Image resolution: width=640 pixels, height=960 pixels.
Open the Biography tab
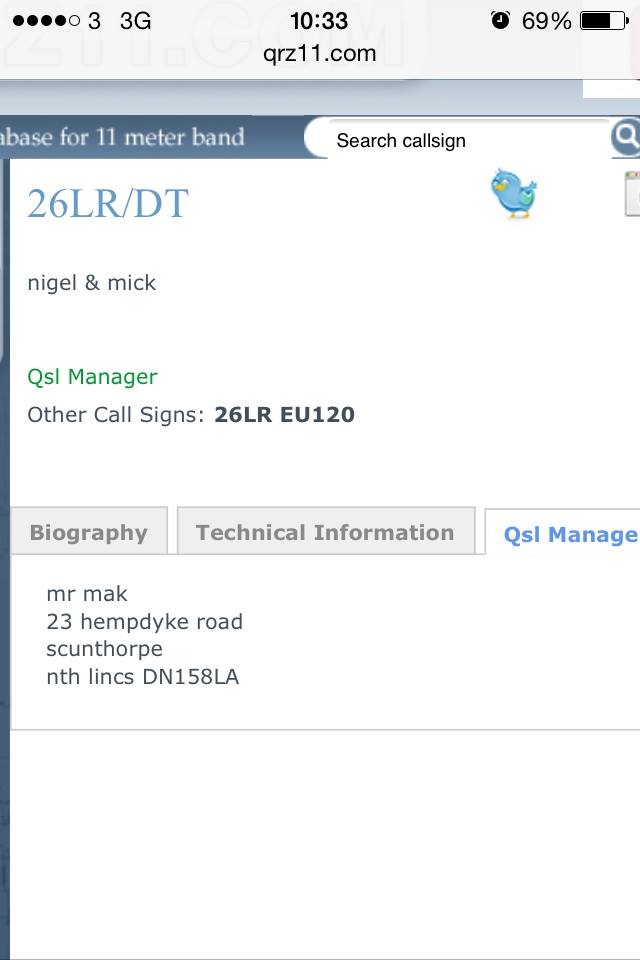click(x=88, y=532)
